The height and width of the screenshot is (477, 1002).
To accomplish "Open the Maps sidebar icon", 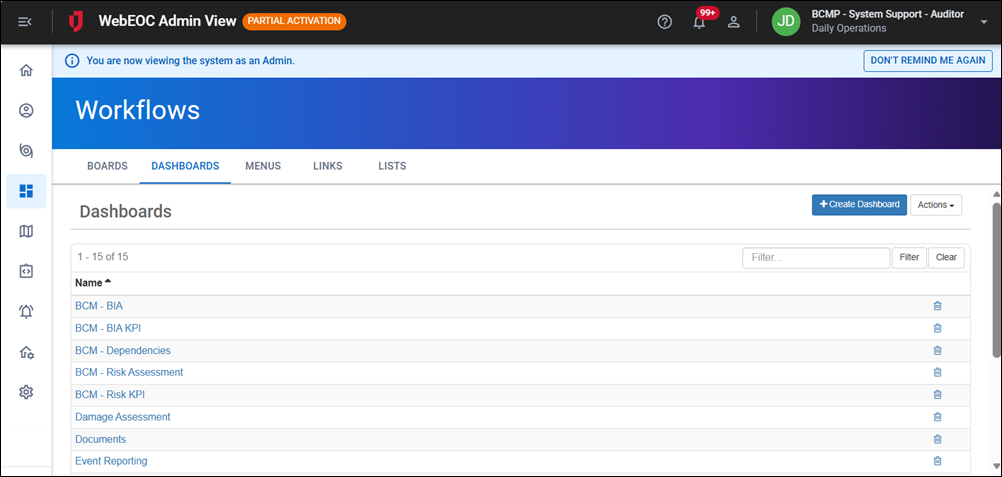I will (26, 231).
